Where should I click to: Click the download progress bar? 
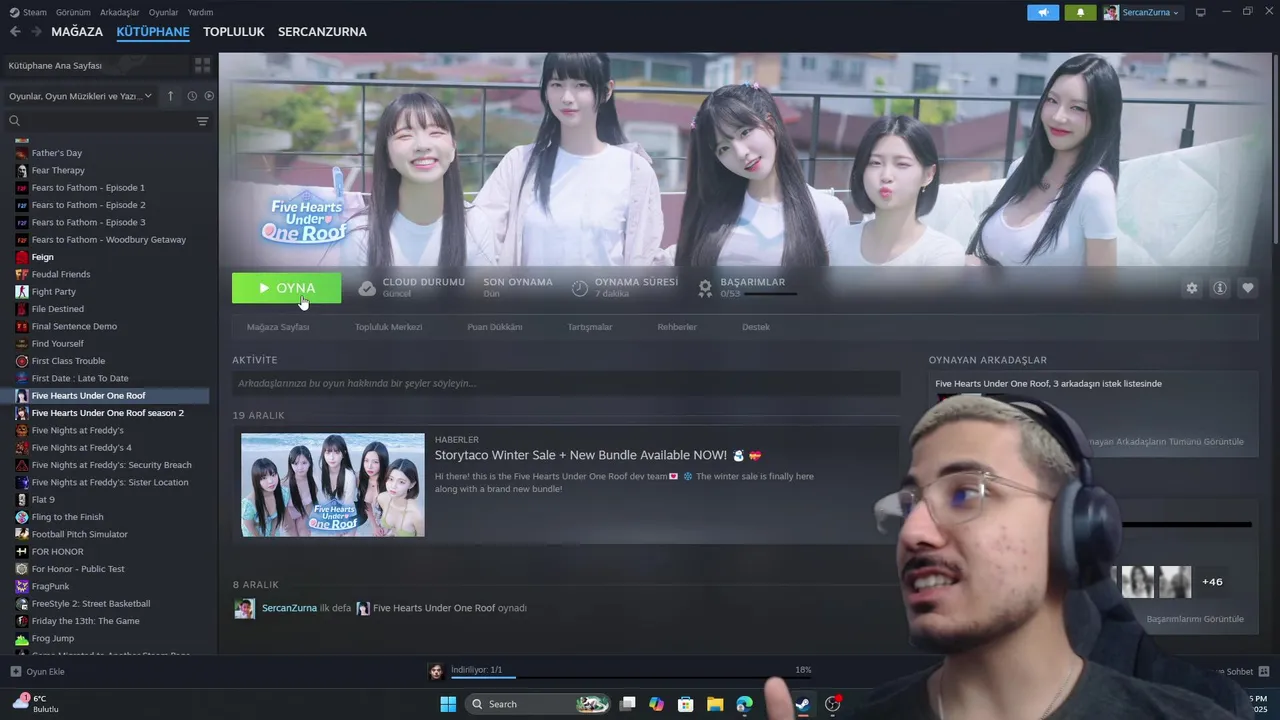pyautogui.click(x=630, y=678)
